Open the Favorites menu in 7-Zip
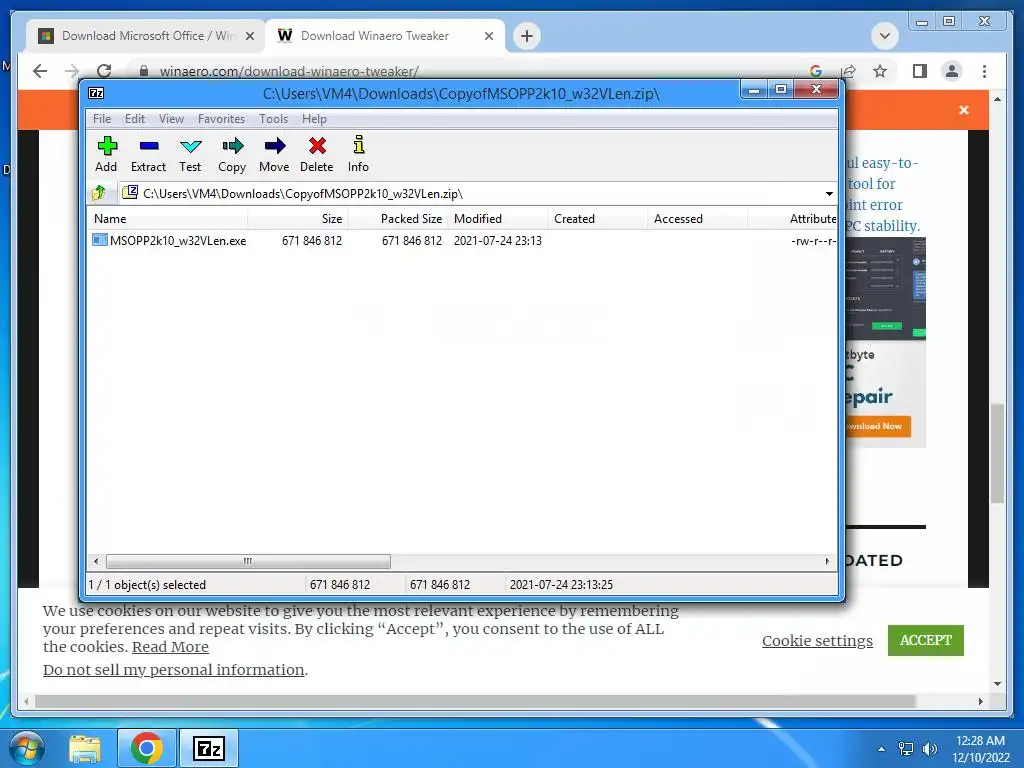 [221, 119]
